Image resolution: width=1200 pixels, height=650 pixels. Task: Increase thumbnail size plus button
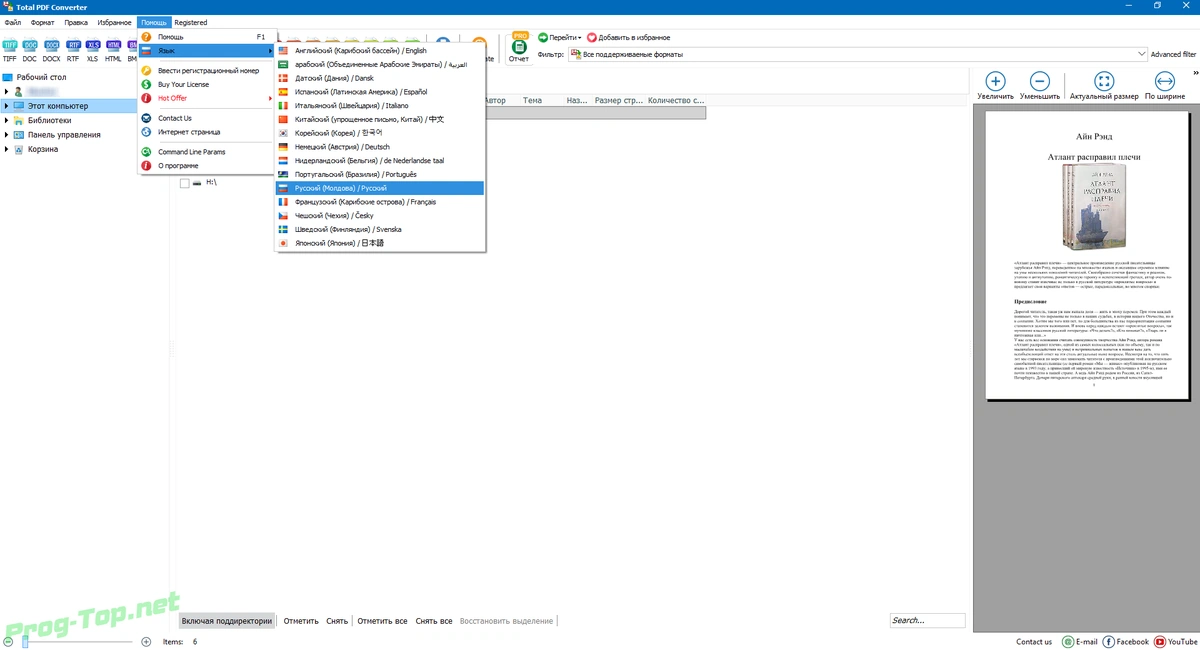click(146, 641)
